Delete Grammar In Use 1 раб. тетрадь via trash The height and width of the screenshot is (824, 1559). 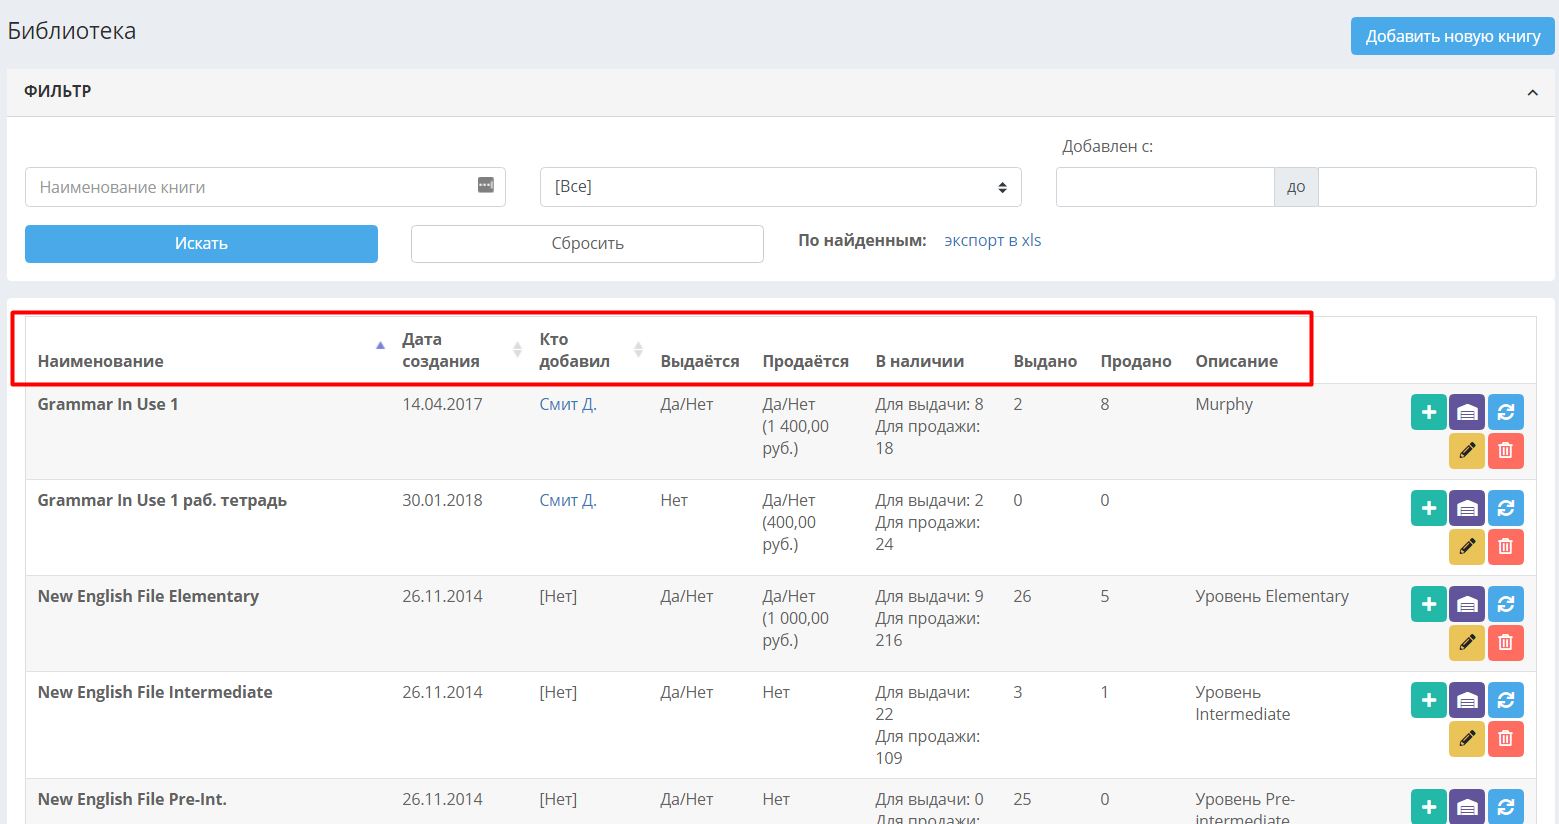pyautogui.click(x=1505, y=547)
